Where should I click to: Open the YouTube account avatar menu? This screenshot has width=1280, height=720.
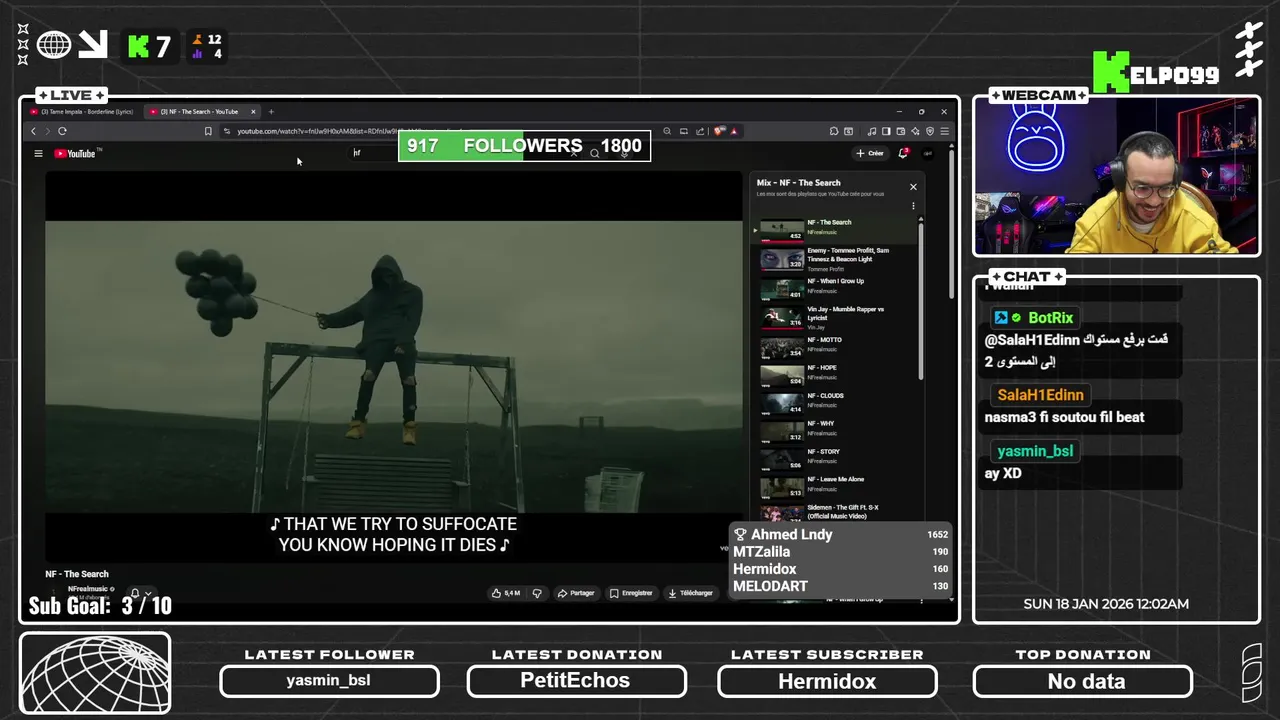pyautogui.click(x=928, y=153)
